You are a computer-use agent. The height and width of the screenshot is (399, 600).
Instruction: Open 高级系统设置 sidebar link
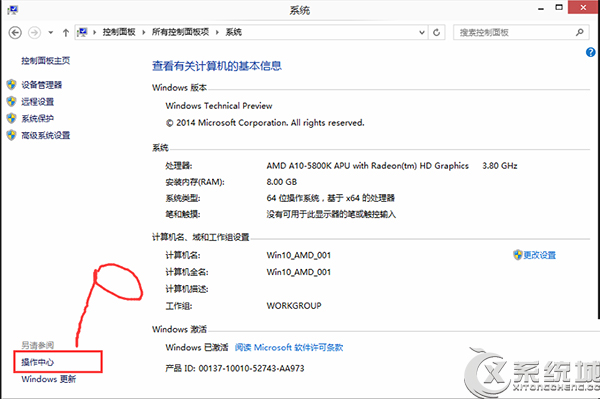[x=46, y=135]
